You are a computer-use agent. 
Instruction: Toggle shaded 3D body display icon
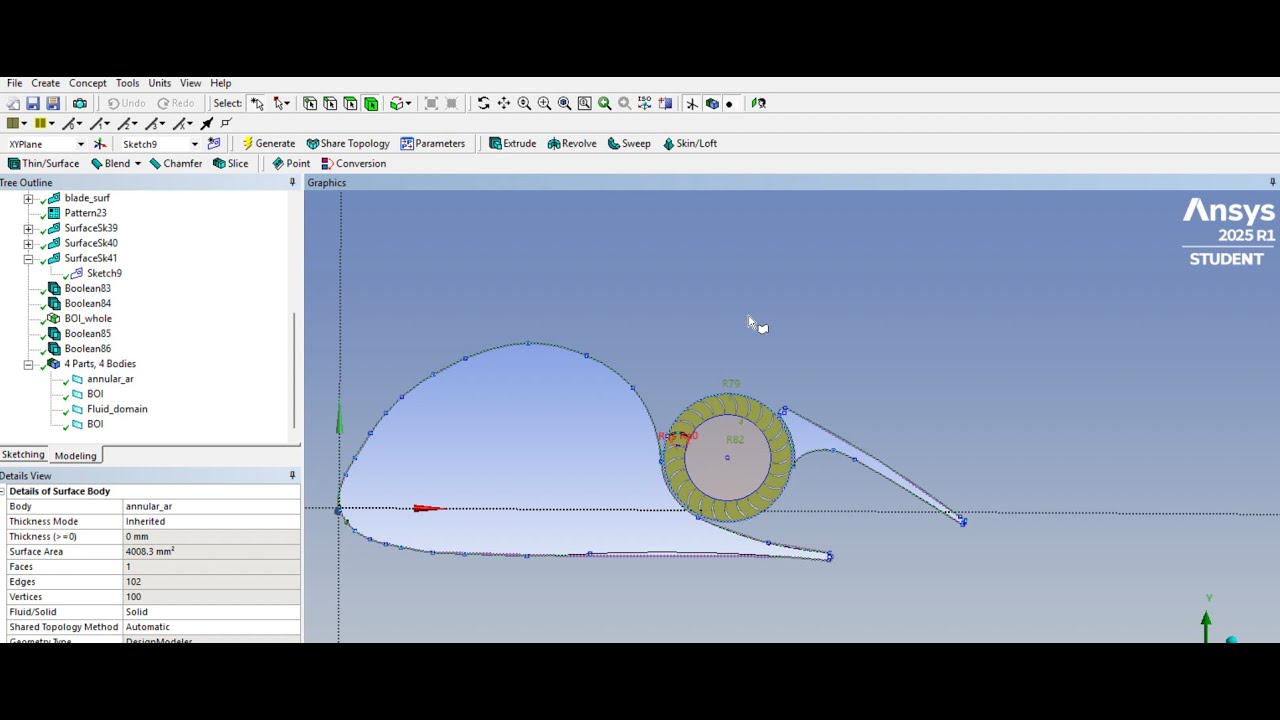click(712, 103)
